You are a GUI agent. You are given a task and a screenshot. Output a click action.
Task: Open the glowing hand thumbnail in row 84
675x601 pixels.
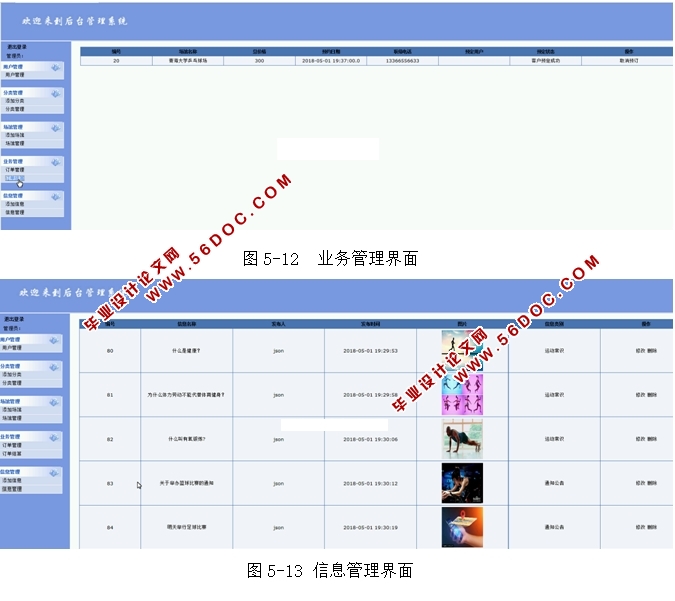pyautogui.click(x=462, y=527)
